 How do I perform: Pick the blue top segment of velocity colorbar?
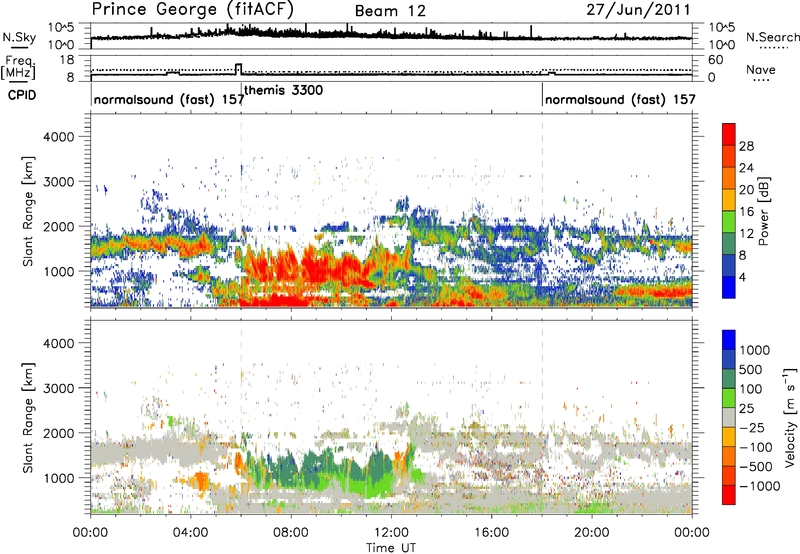click(x=729, y=340)
